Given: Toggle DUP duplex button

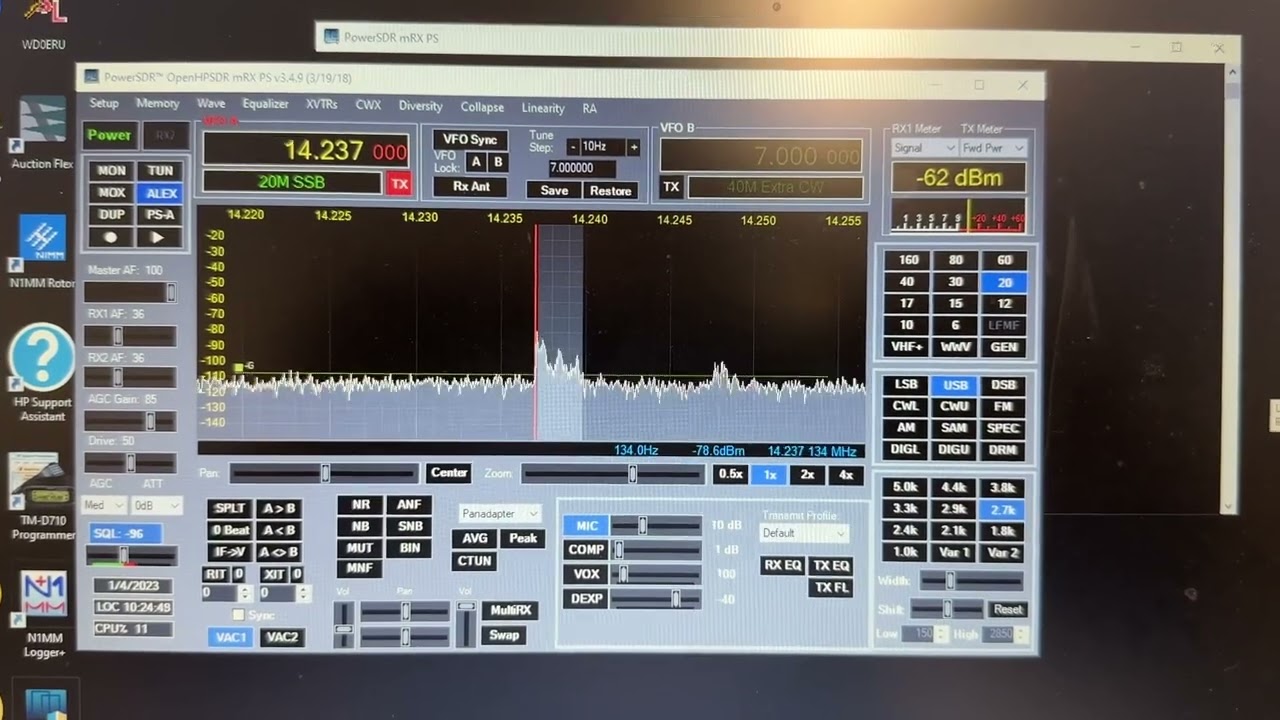Looking at the screenshot, I should 111,215.
